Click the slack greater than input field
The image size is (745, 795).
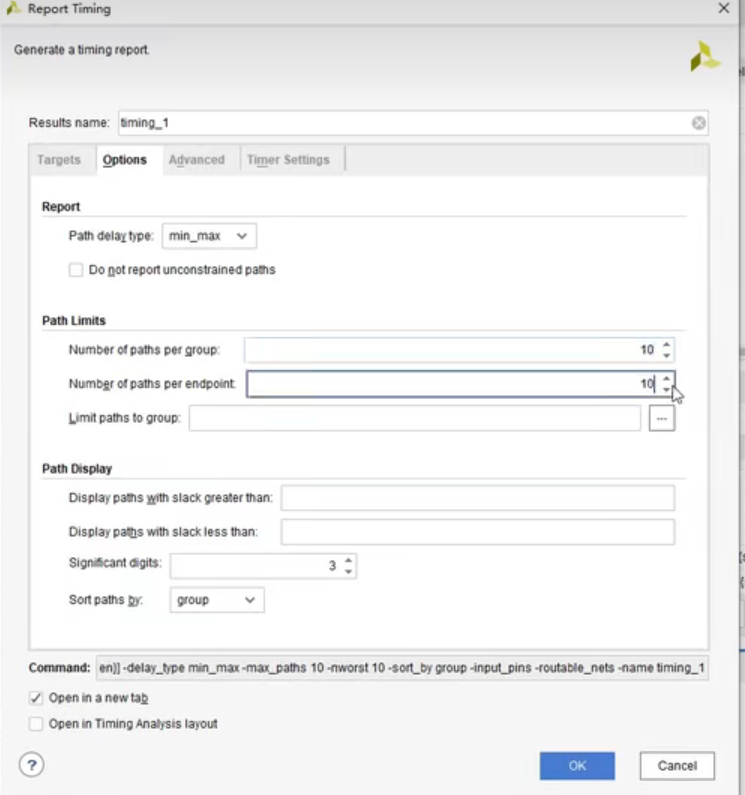click(478, 498)
